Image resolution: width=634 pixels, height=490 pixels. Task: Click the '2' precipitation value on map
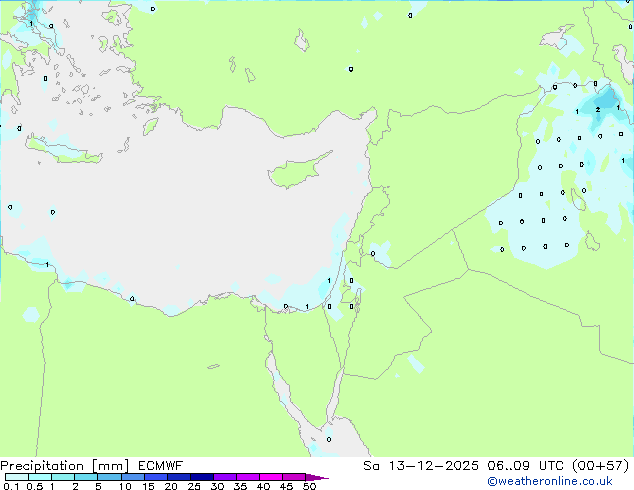pyautogui.click(x=598, y=110)
